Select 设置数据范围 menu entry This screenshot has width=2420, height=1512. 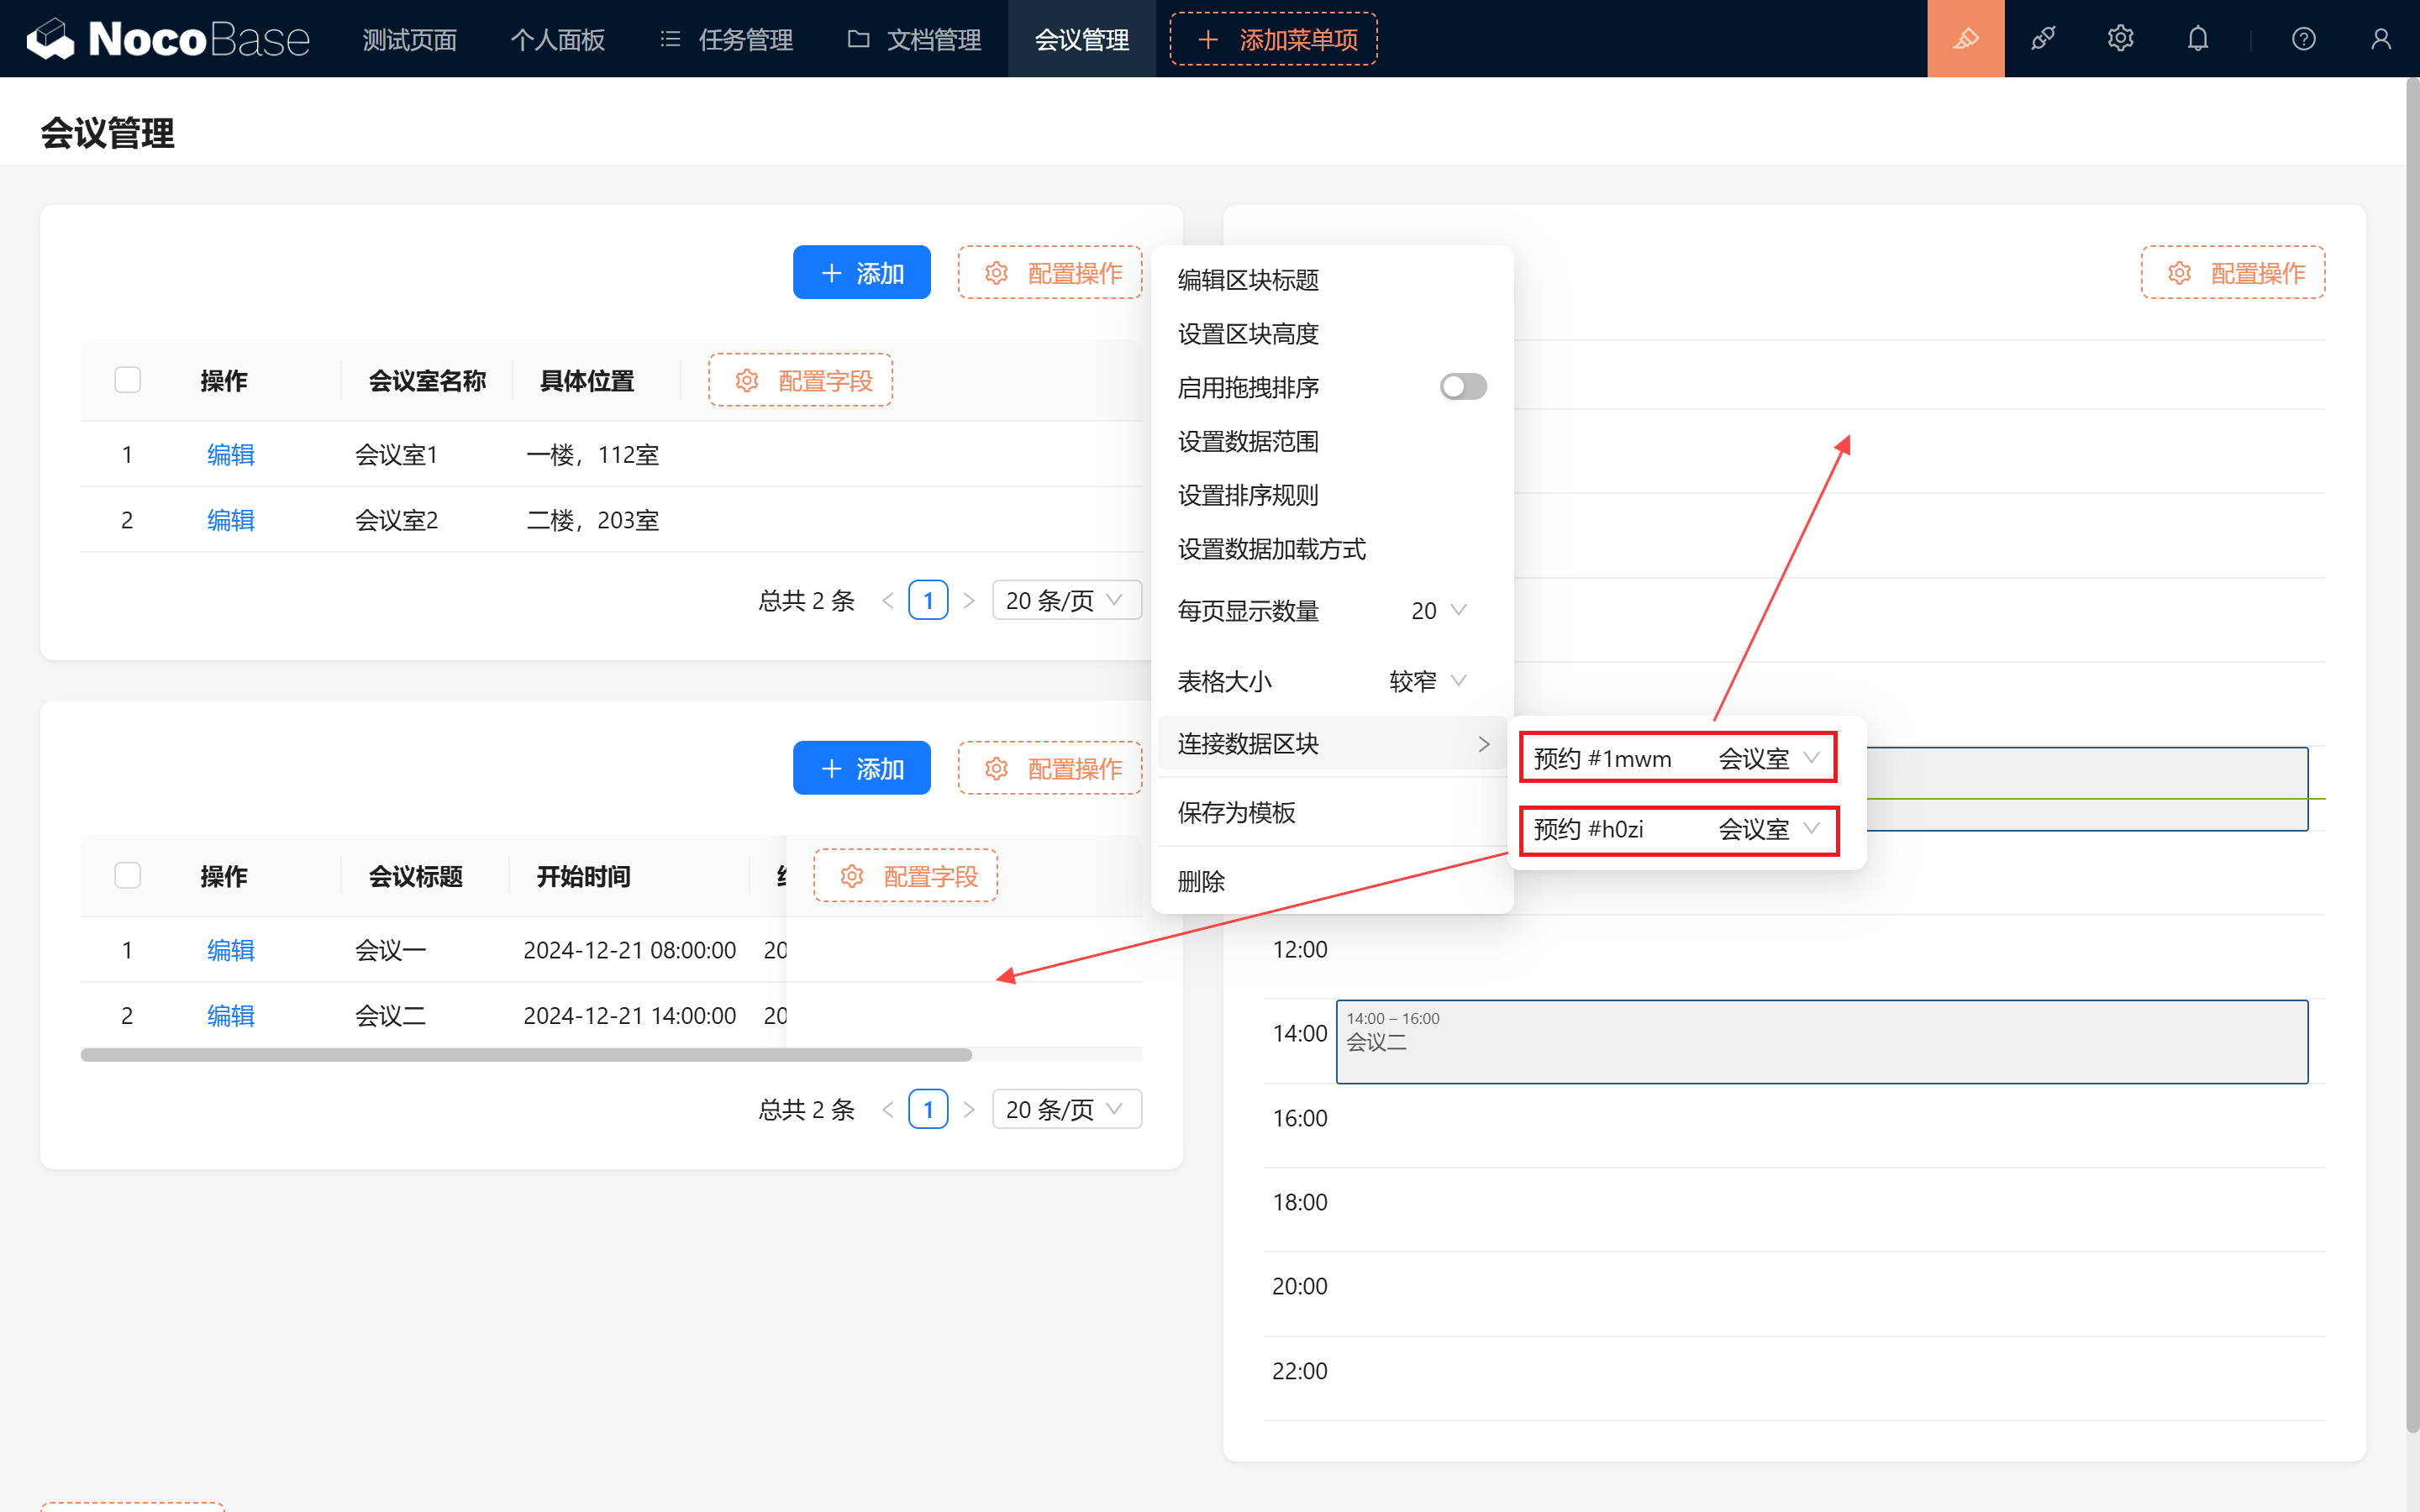(x=1248, y=441)
